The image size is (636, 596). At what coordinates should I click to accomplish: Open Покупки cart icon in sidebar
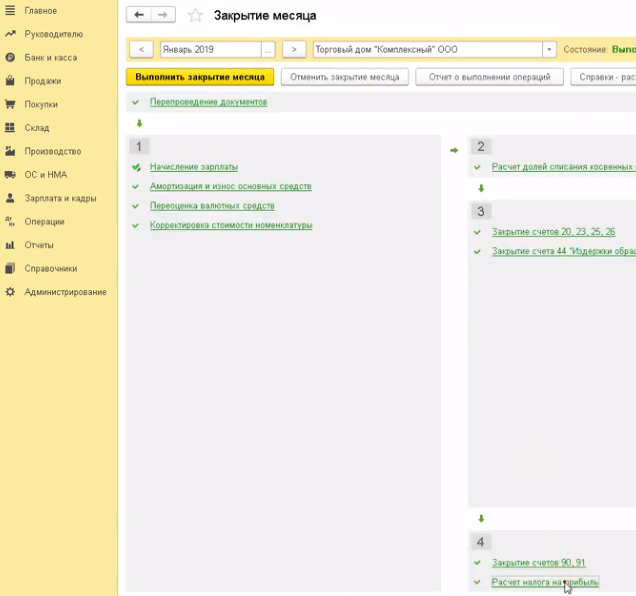[x=10, y=104]
